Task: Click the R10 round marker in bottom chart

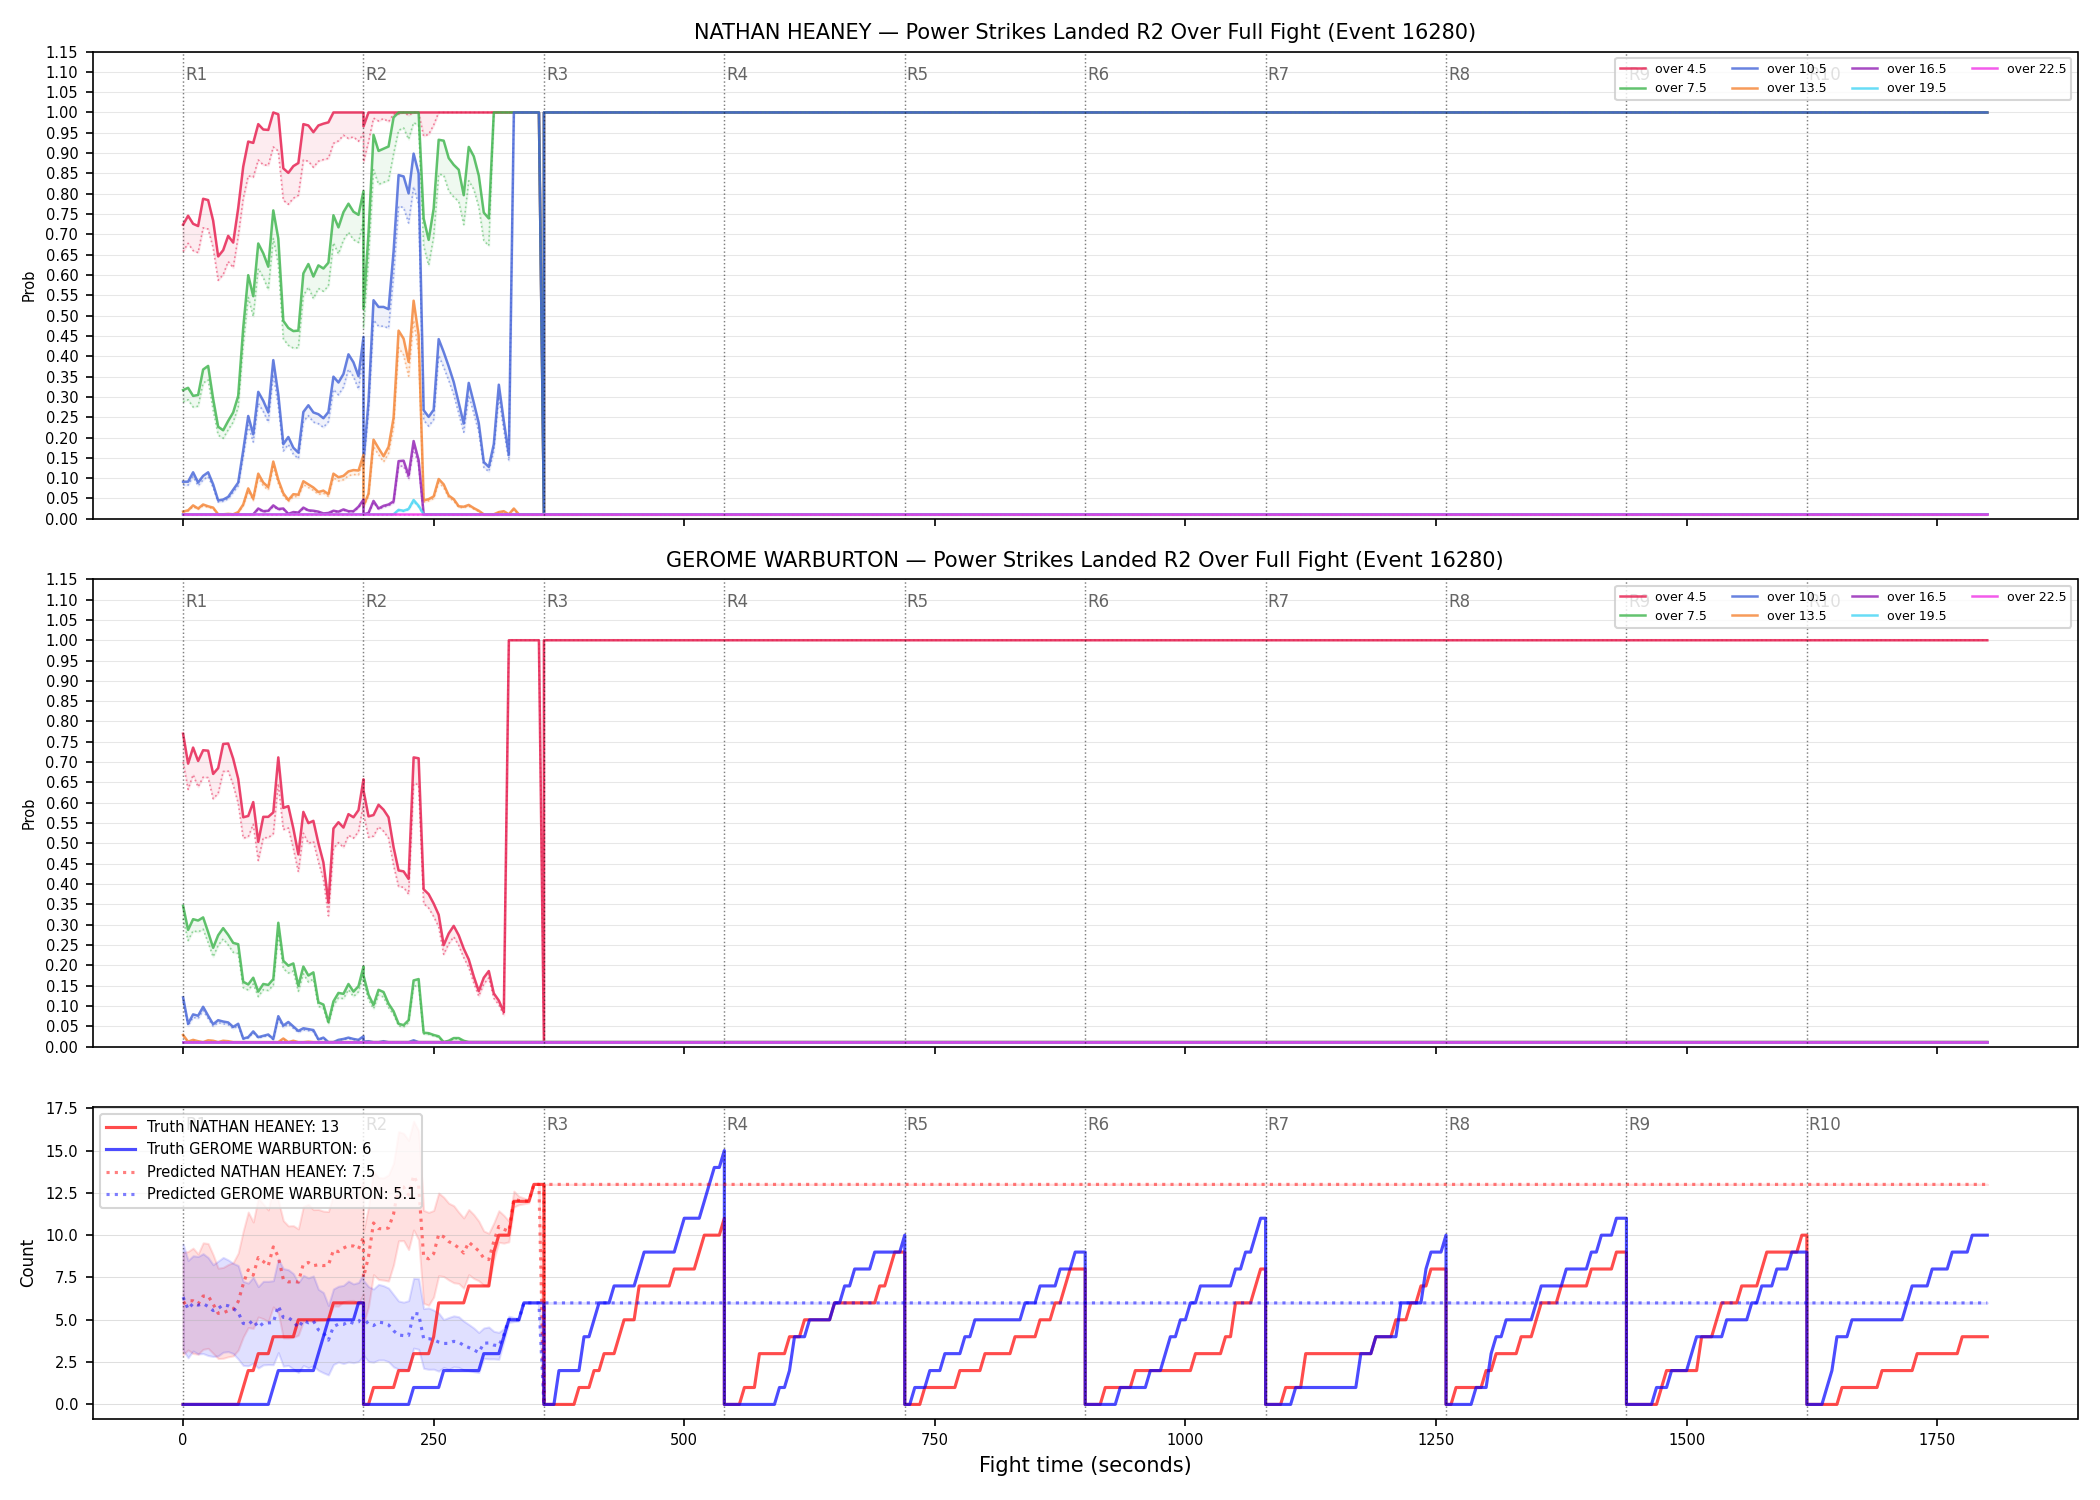Action: tap(1824, 1124)
